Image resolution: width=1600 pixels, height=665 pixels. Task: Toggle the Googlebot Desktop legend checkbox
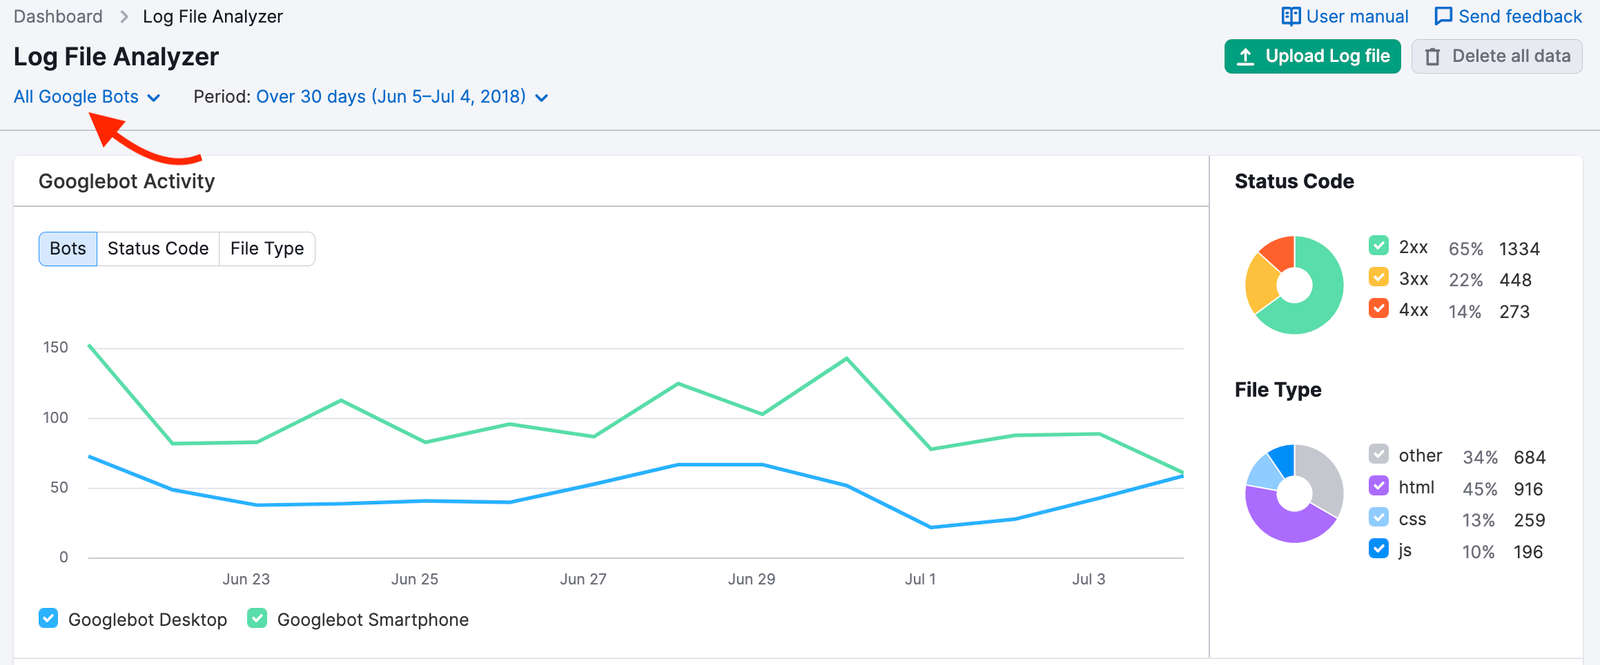48,619
